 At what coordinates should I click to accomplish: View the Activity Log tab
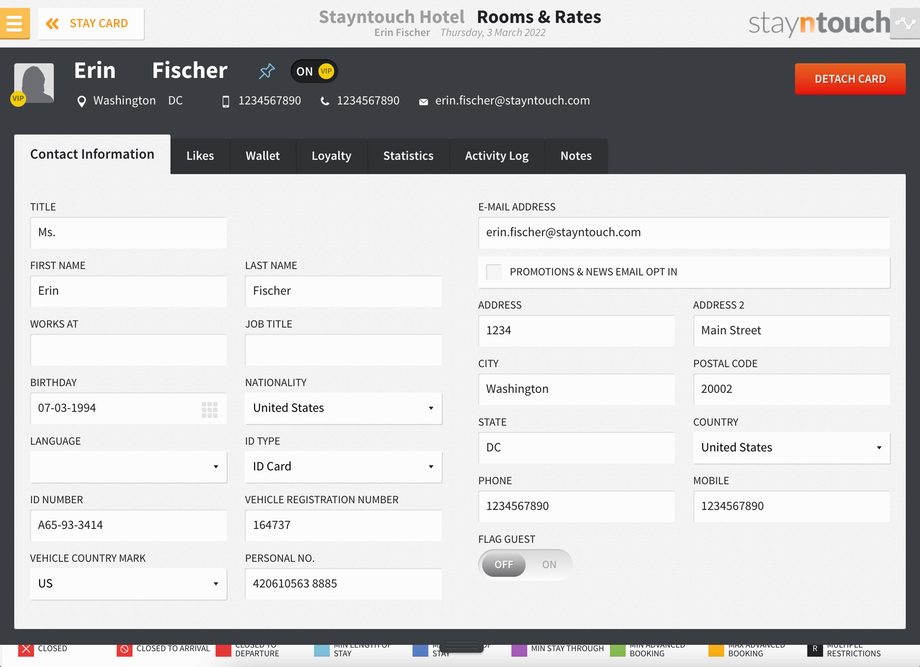[x=497, y=156]
